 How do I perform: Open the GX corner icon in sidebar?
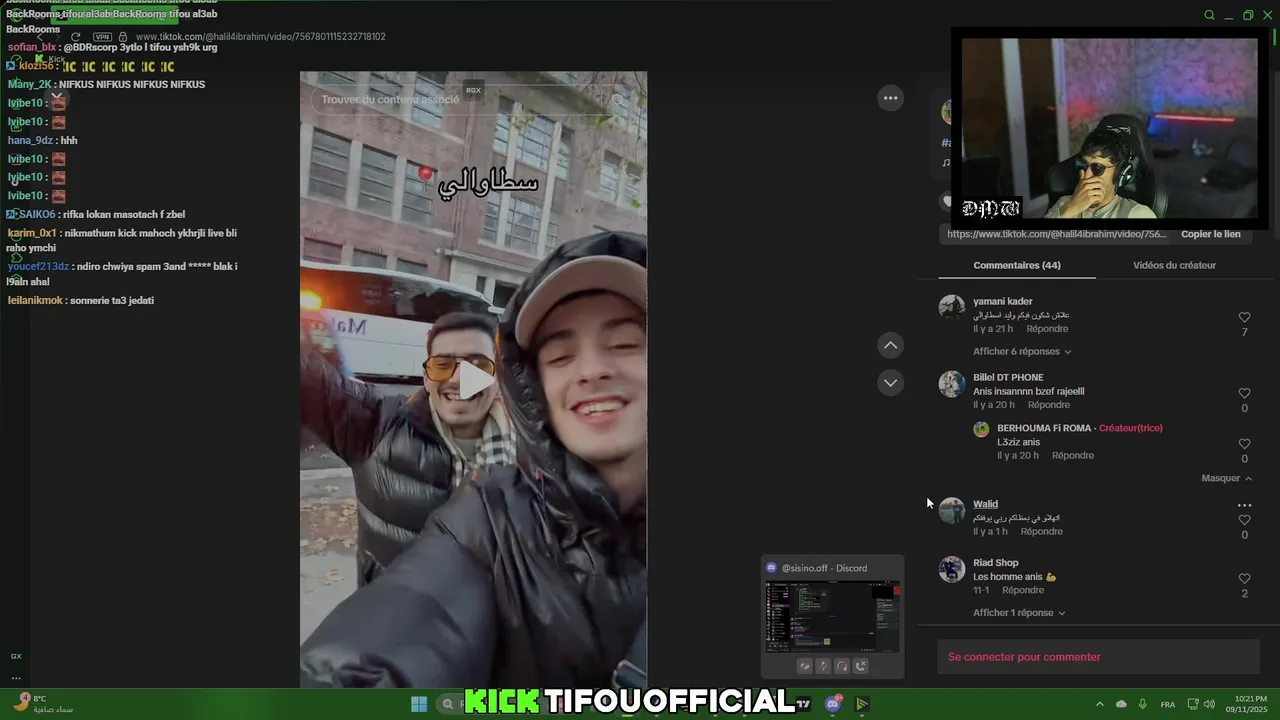[x=16, y=656]
